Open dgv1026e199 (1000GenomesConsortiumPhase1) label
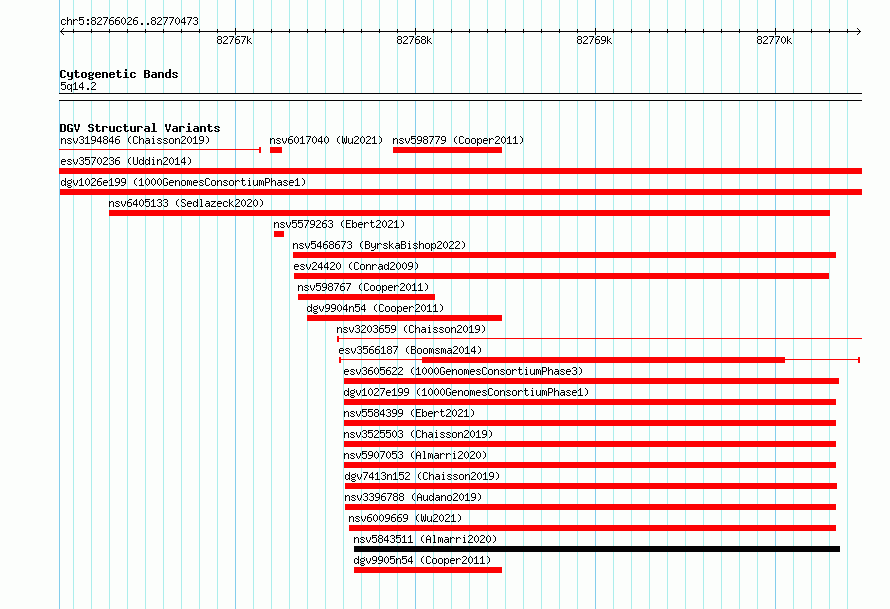 [183, 182]
